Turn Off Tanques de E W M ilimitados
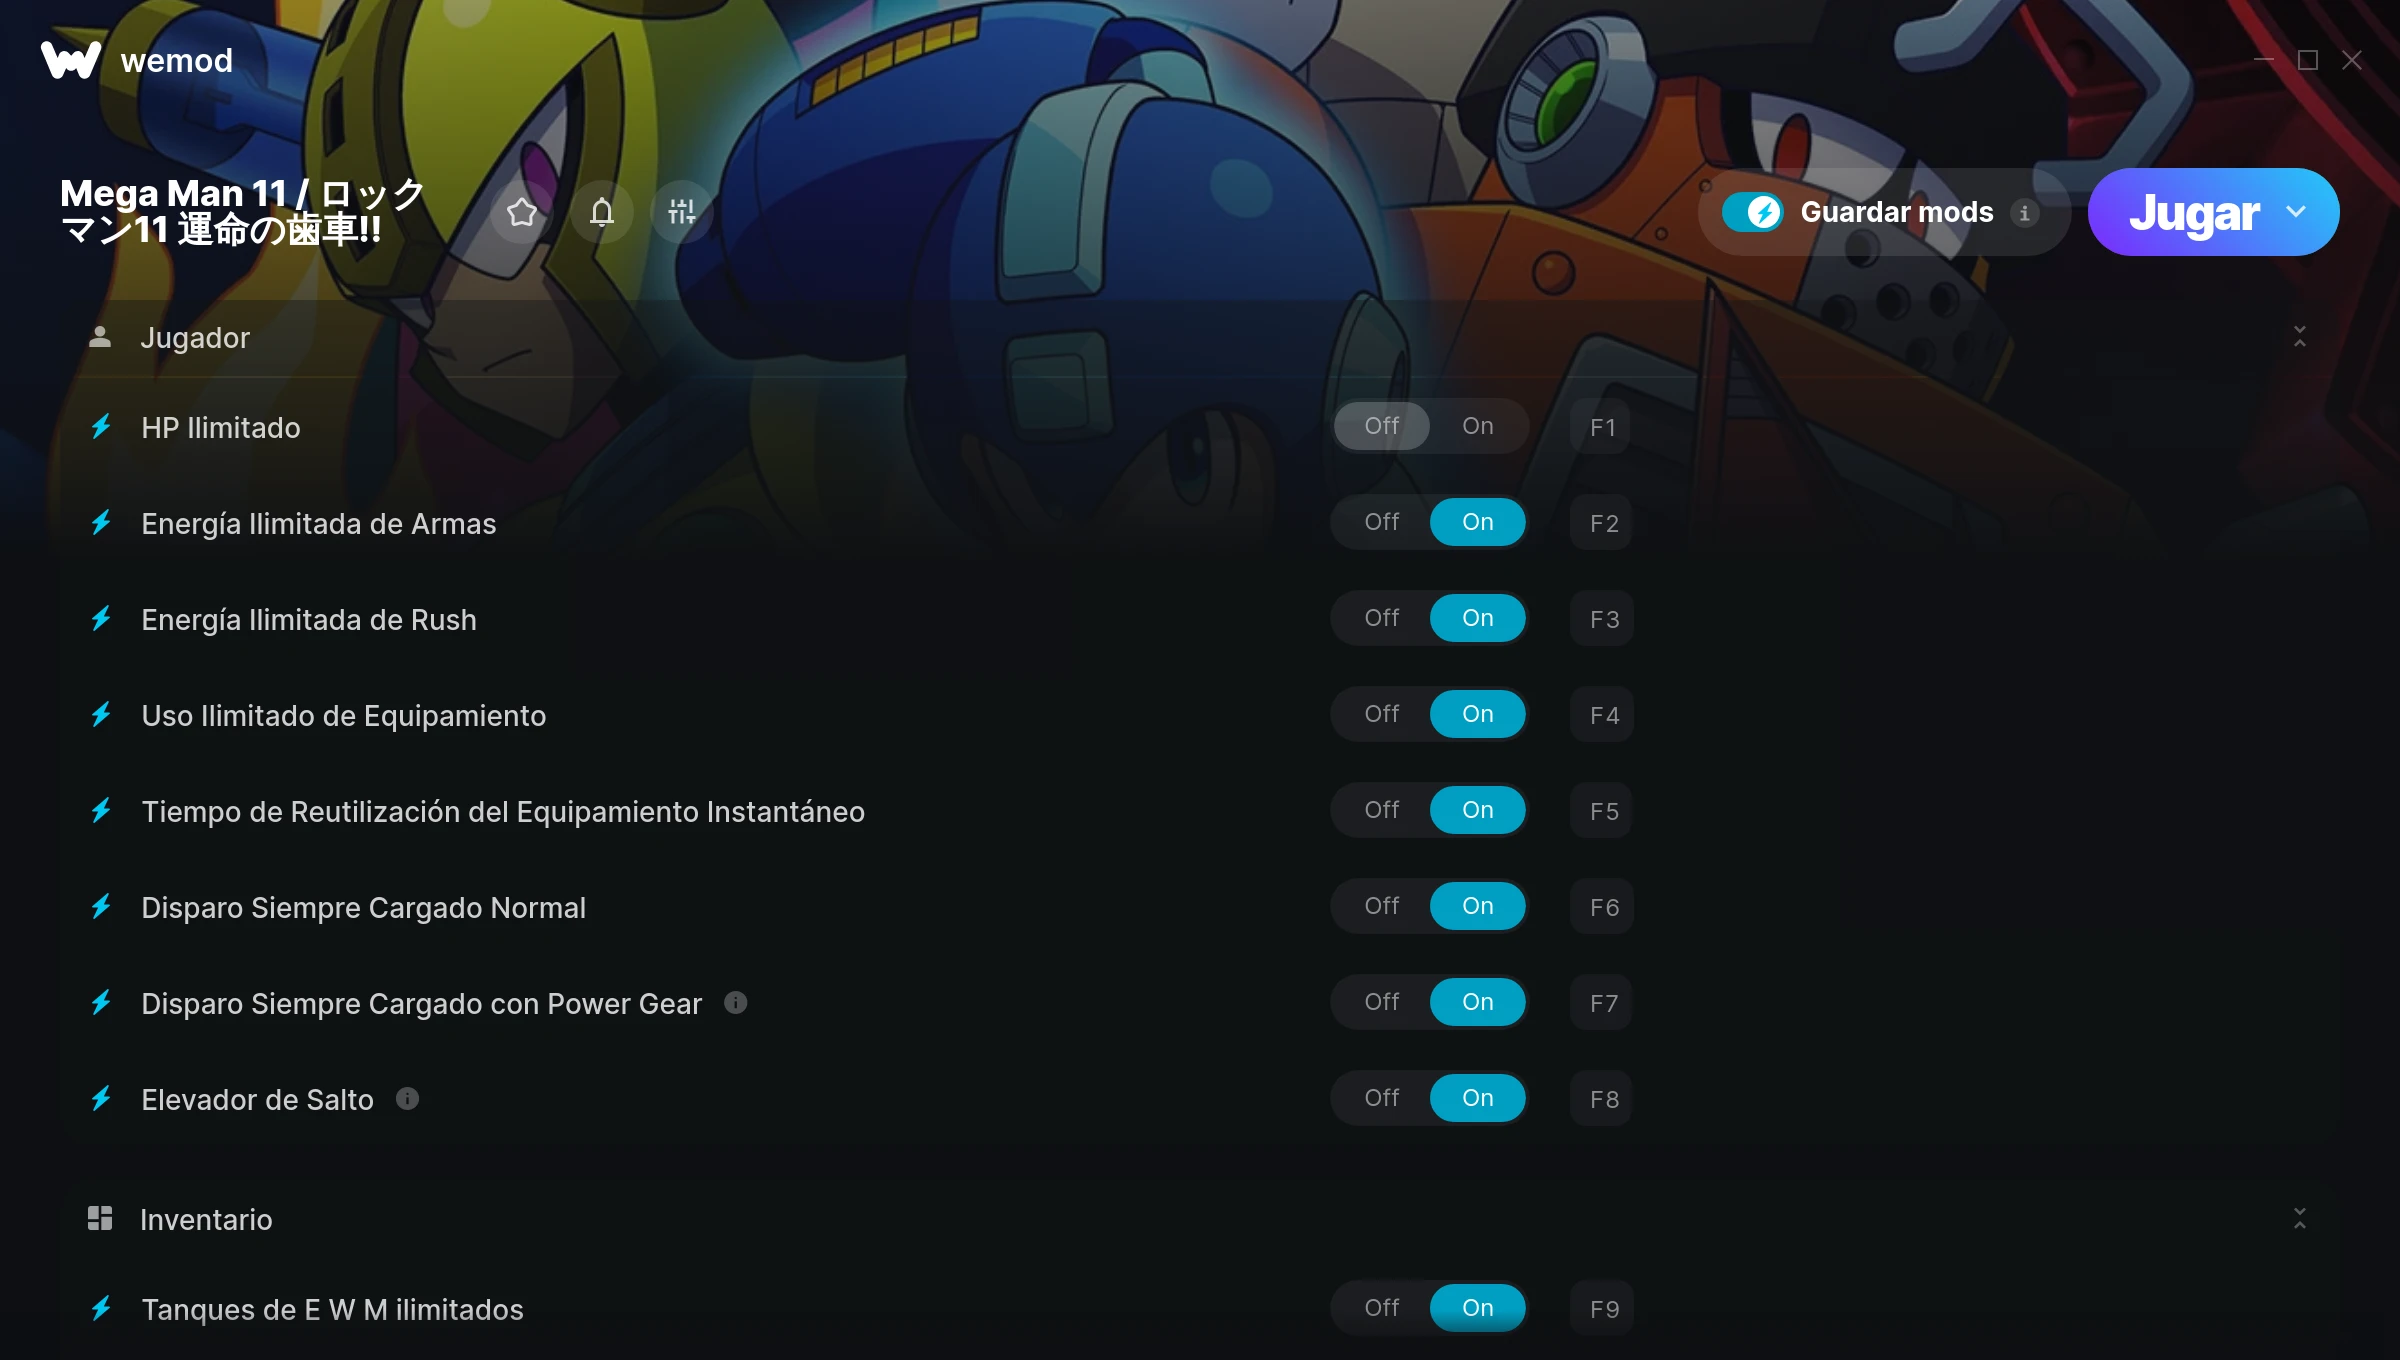This screenshot has height=1360, width=2400. [x=1381, y=1308]
